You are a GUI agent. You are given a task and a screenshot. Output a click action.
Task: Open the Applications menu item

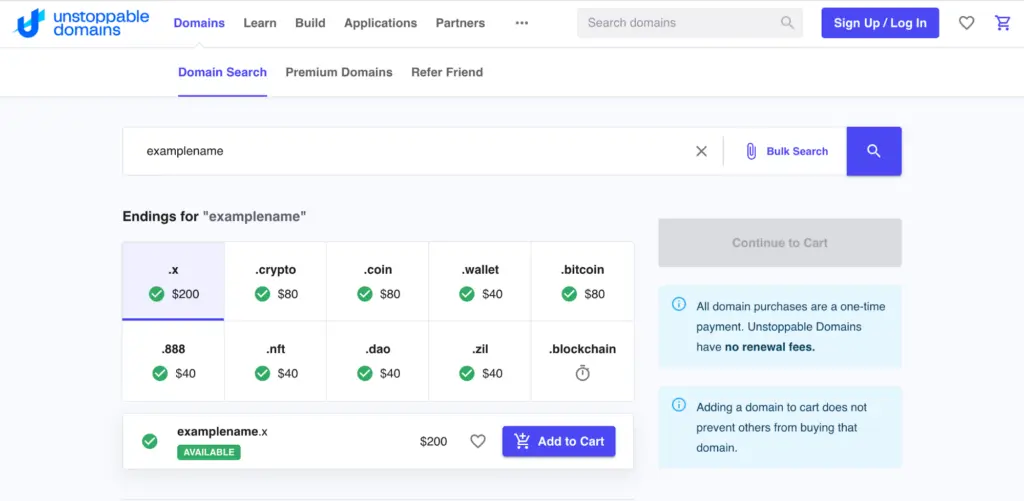380,23
